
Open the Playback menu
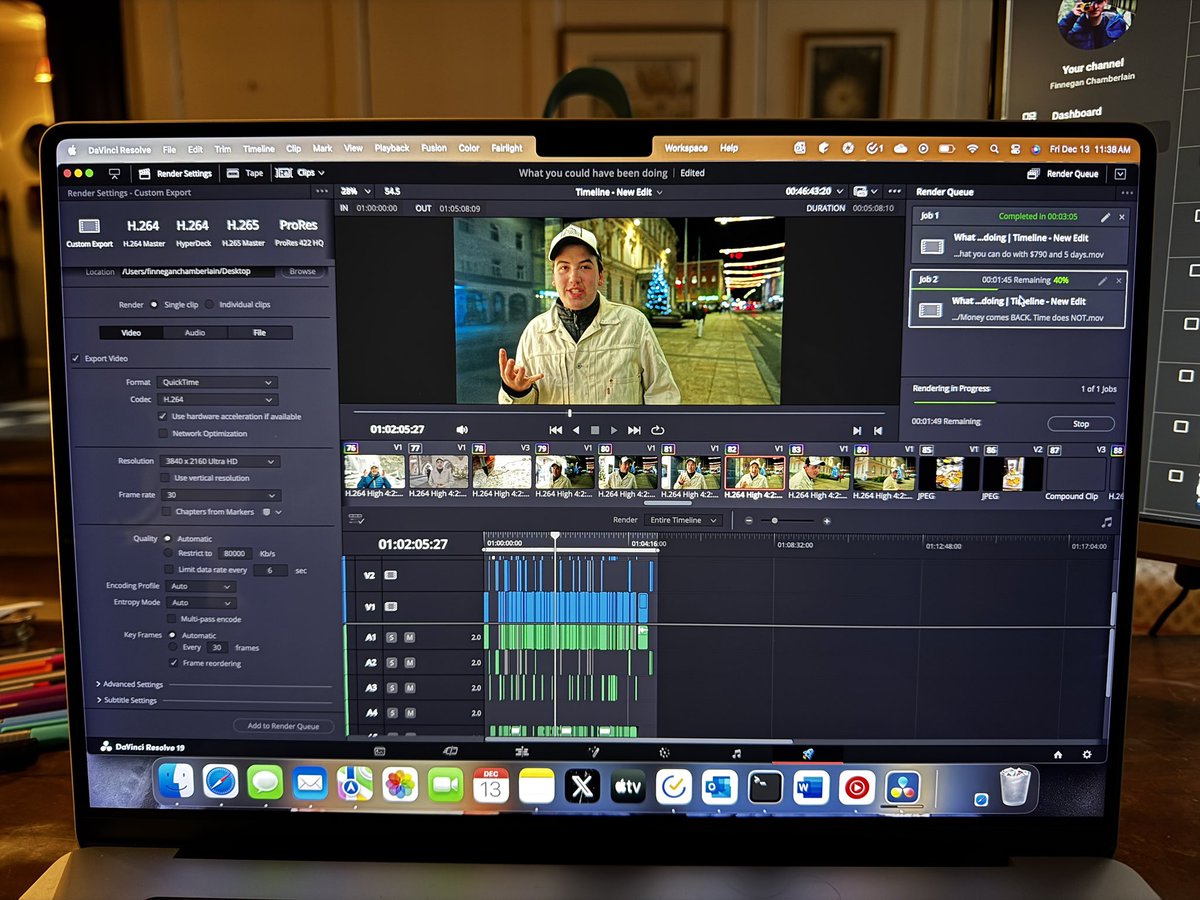coord(392,148)
